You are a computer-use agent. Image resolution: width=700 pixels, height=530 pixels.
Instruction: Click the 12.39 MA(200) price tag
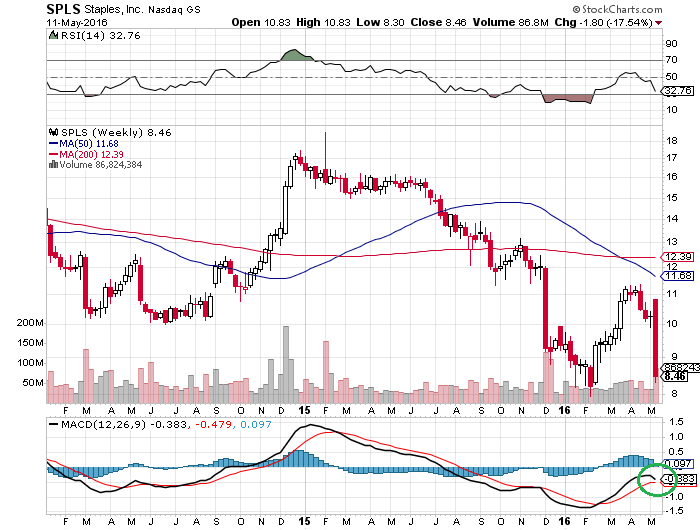click(677, 257)
